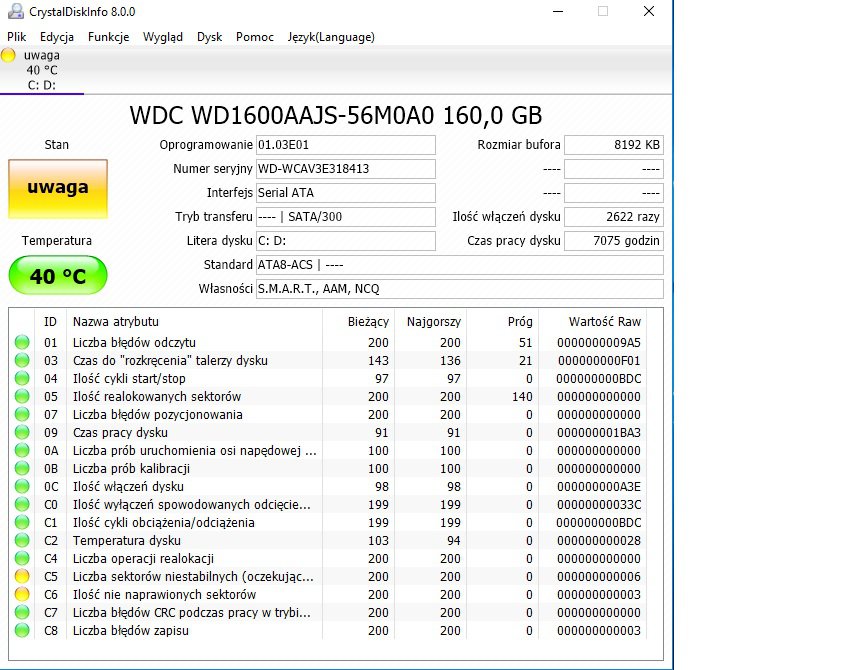The image size is (864, 670).
Task: Click the Tryb transferu field SATA/300
Action: tap(345, 217)
